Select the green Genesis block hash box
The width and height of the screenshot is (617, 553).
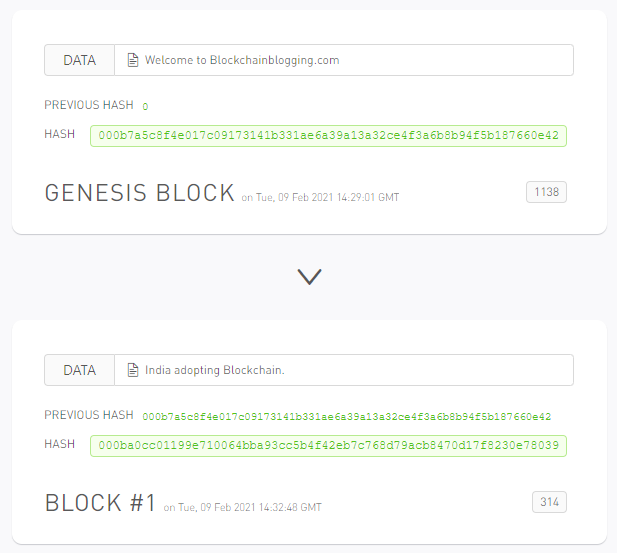(328, 136)
